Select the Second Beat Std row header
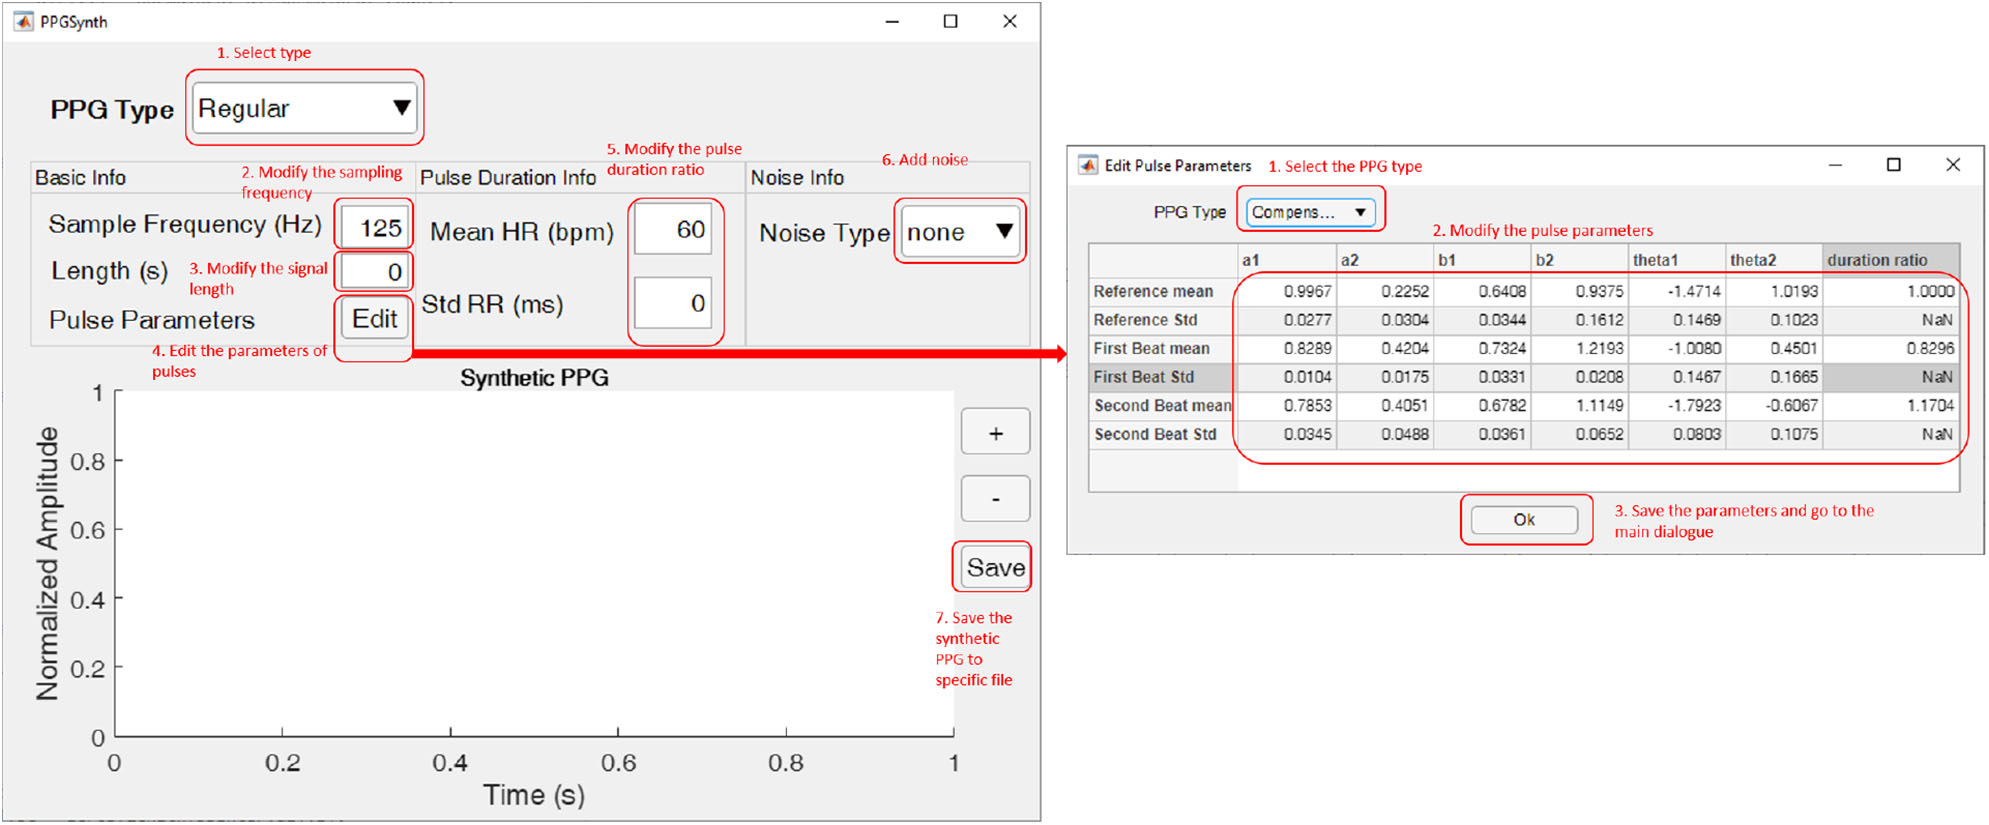Image resolution: width=1989 pixels, height=825 pixels. tap(1163, 434)
